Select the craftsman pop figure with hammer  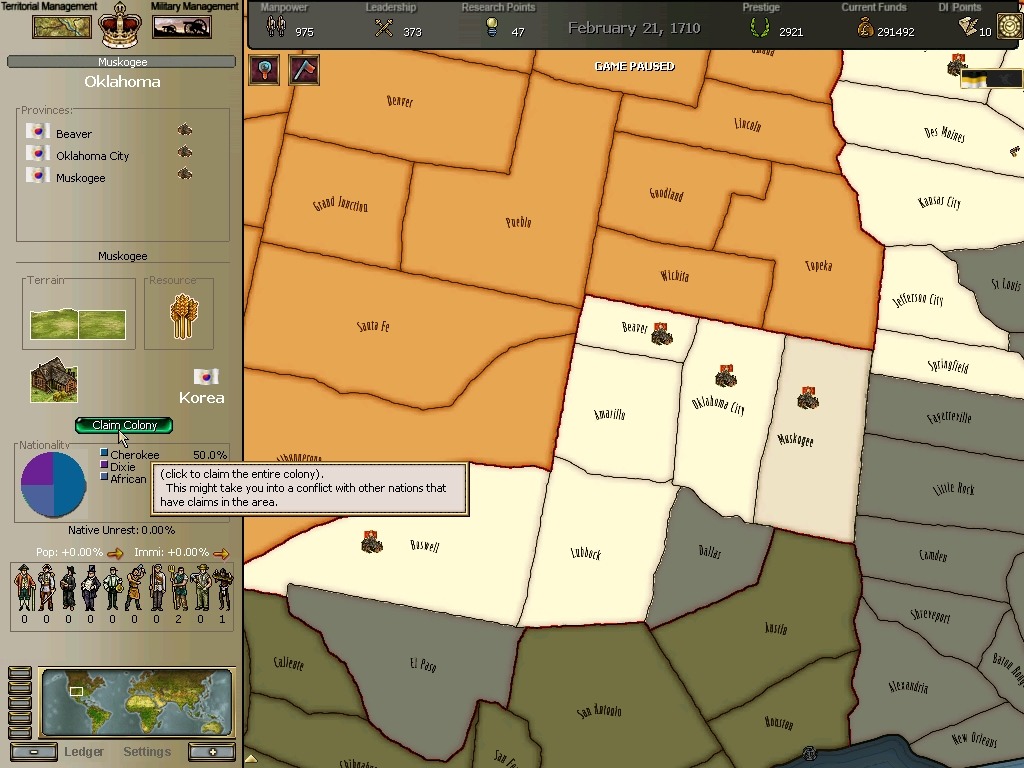pyautogui.click(x=135, y=588)
